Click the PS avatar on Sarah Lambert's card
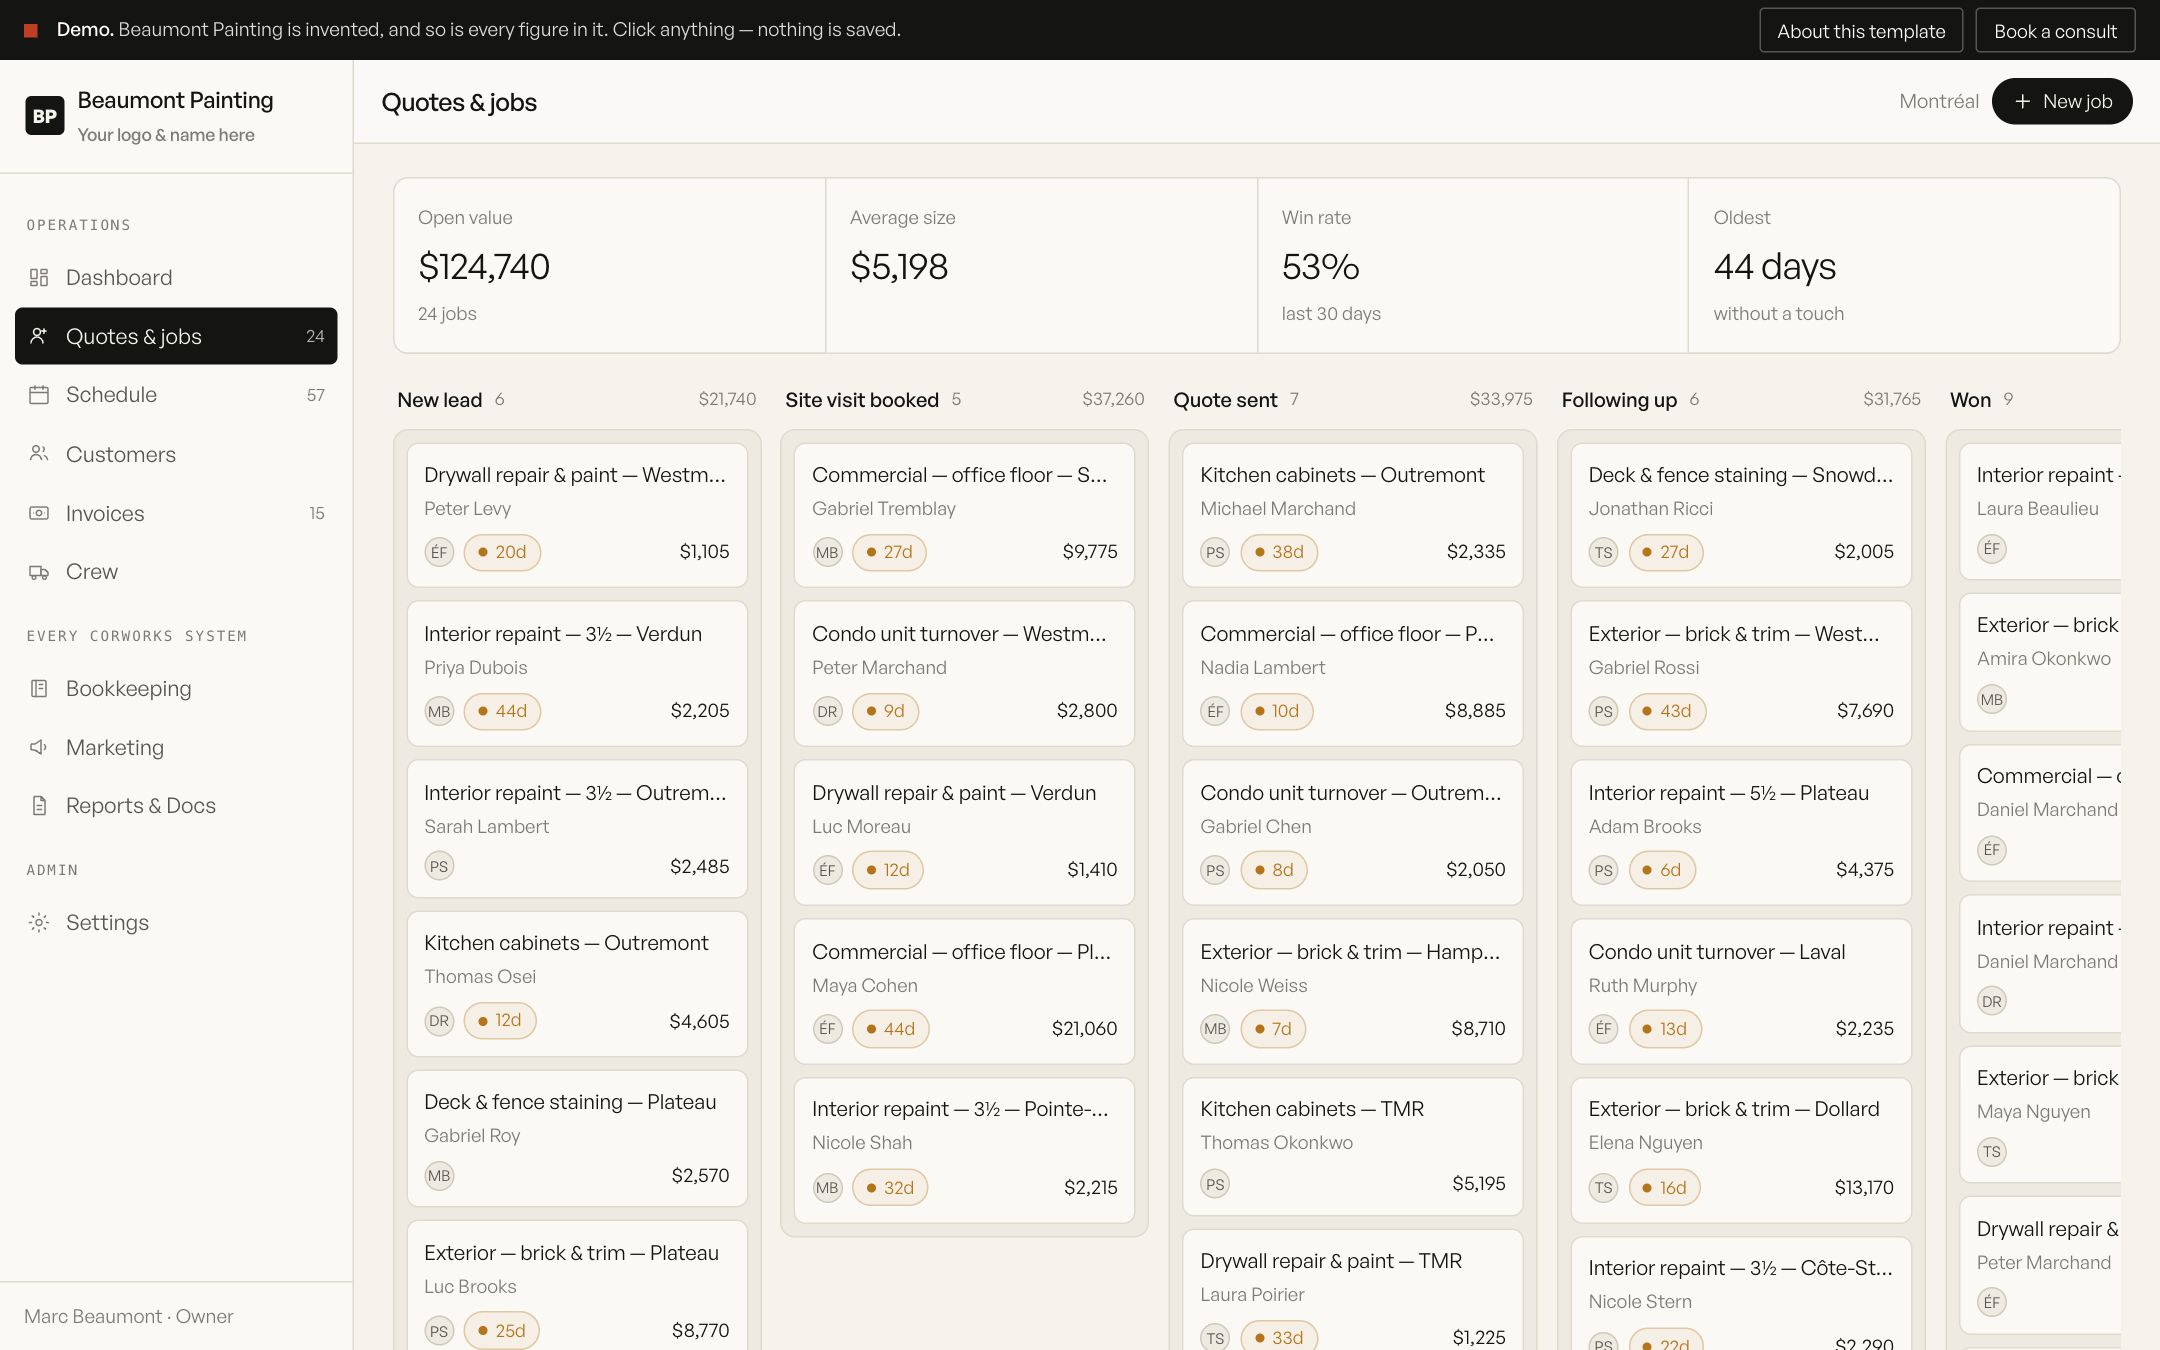Screen dimensions: 2160x1350 (439, 866)
